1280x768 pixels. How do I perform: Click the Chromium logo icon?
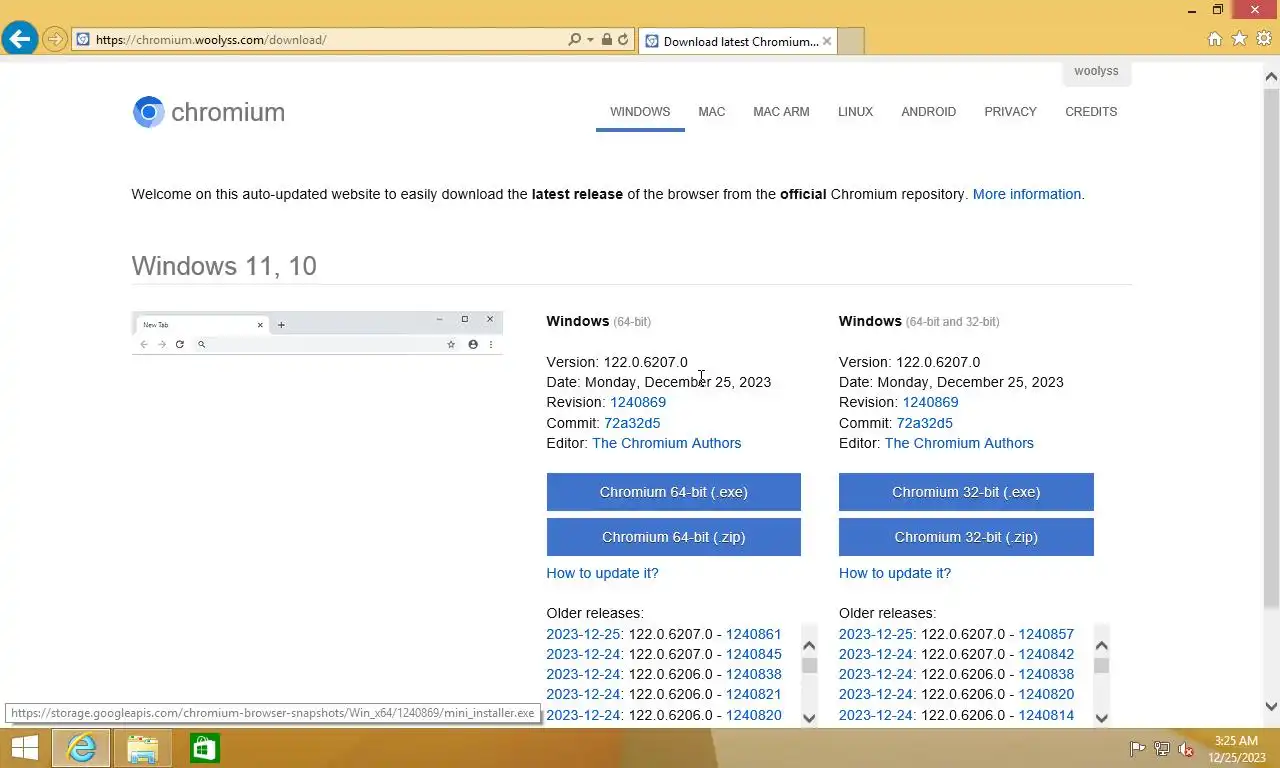tap(148, 112)
